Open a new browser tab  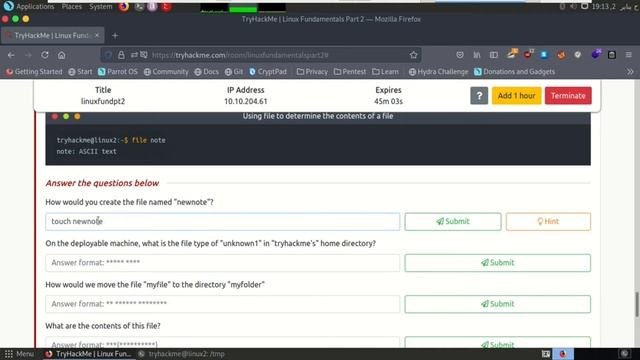click(x=115, y=36)
